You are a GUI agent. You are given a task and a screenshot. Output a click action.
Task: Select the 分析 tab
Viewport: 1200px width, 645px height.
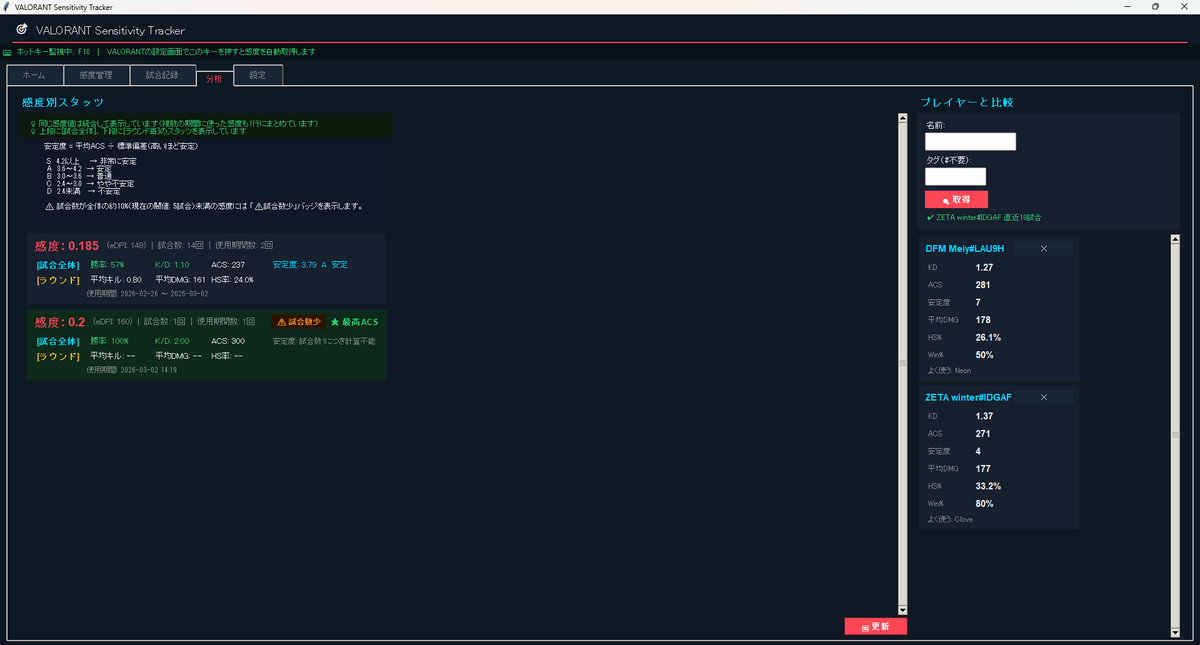point(214,77)
